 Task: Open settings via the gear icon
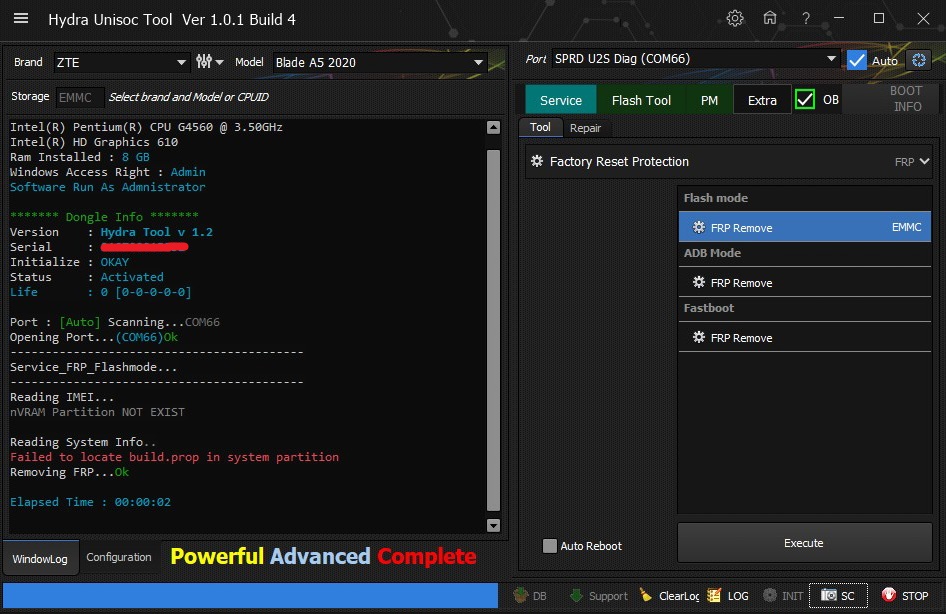pyautogui.click(x=735, y=19)
